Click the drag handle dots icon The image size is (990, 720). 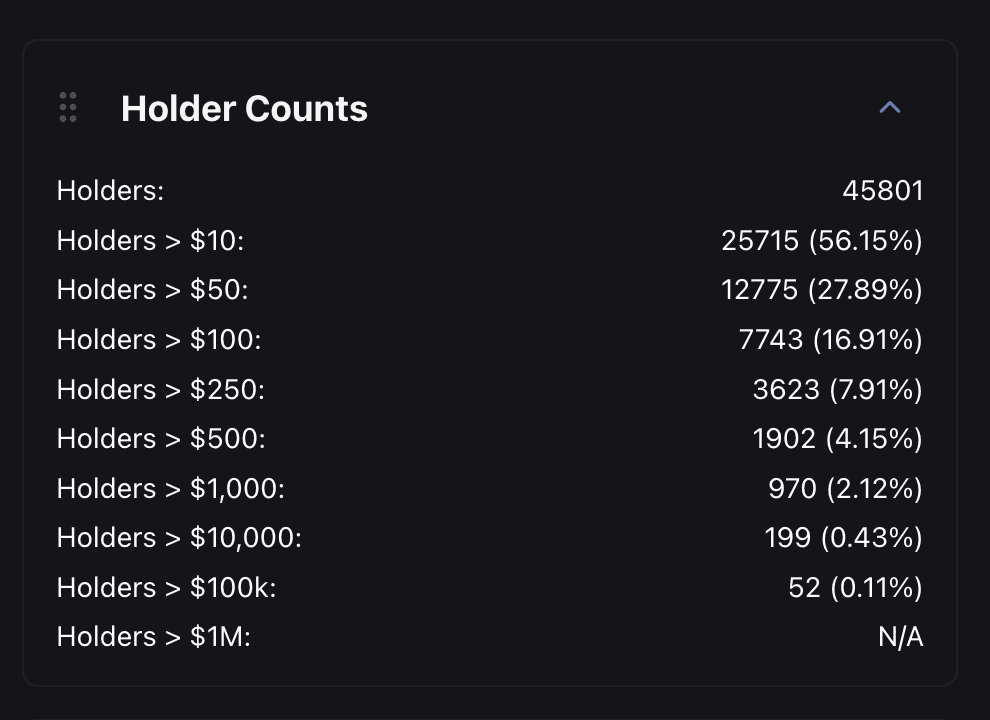tap(68, 107)
